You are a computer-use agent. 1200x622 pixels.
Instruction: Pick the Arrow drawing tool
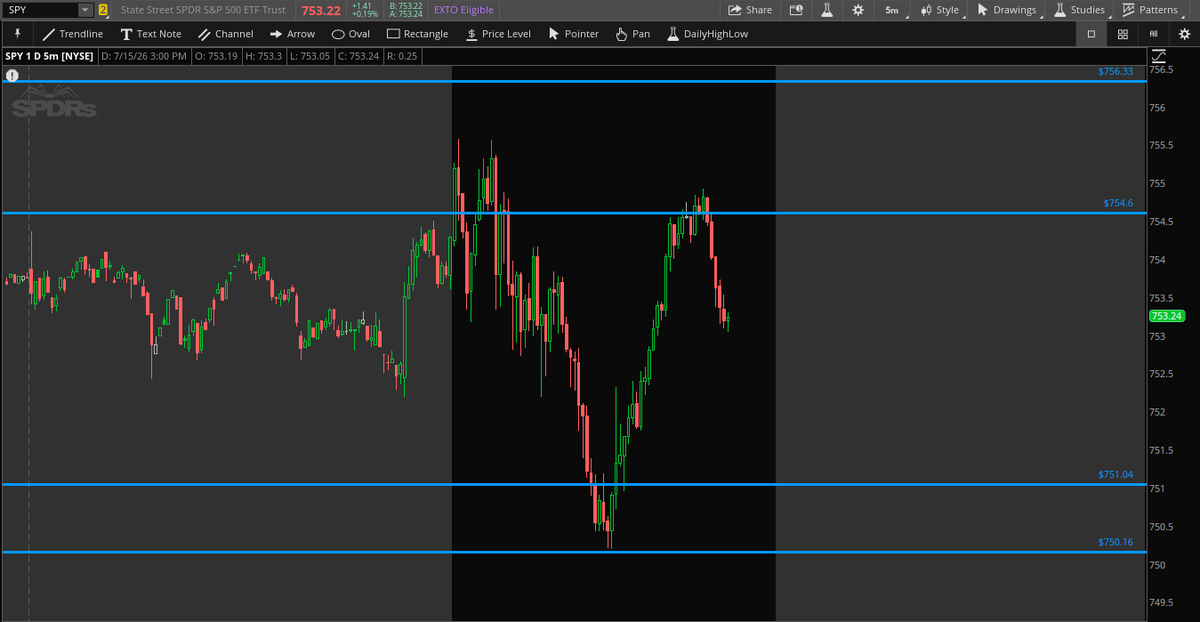[292, 34]
